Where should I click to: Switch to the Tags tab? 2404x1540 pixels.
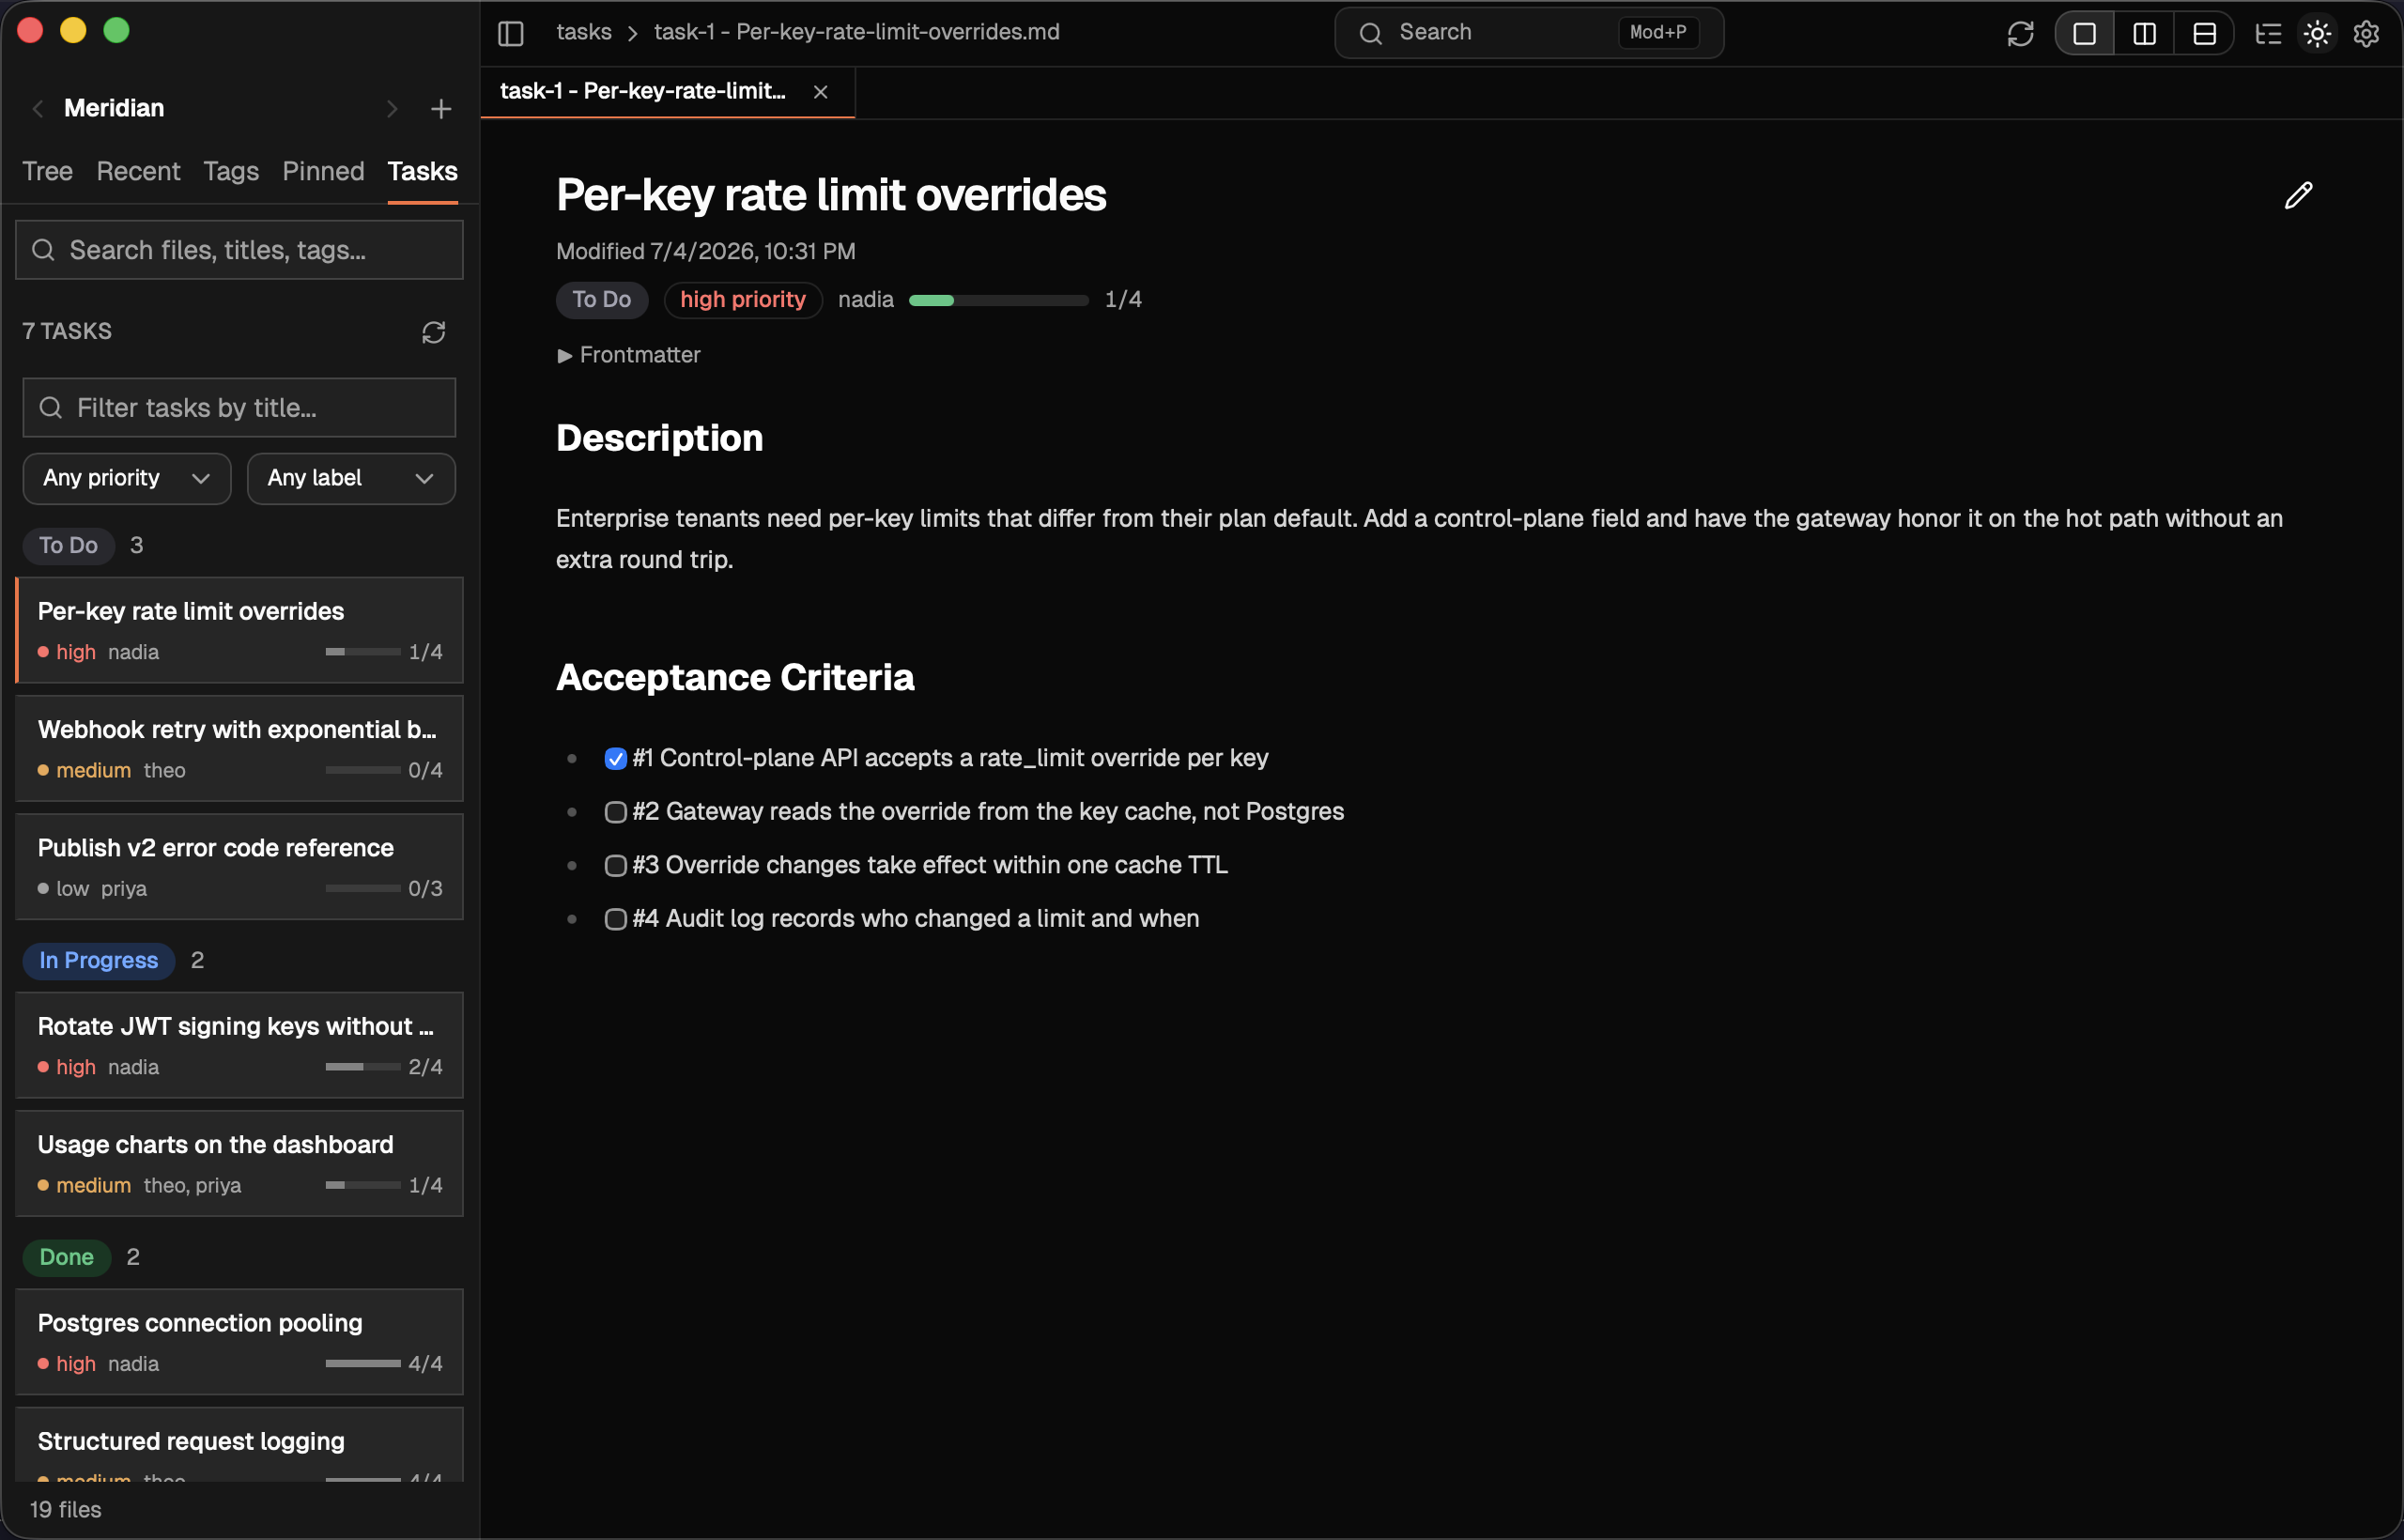coord(231,171)
